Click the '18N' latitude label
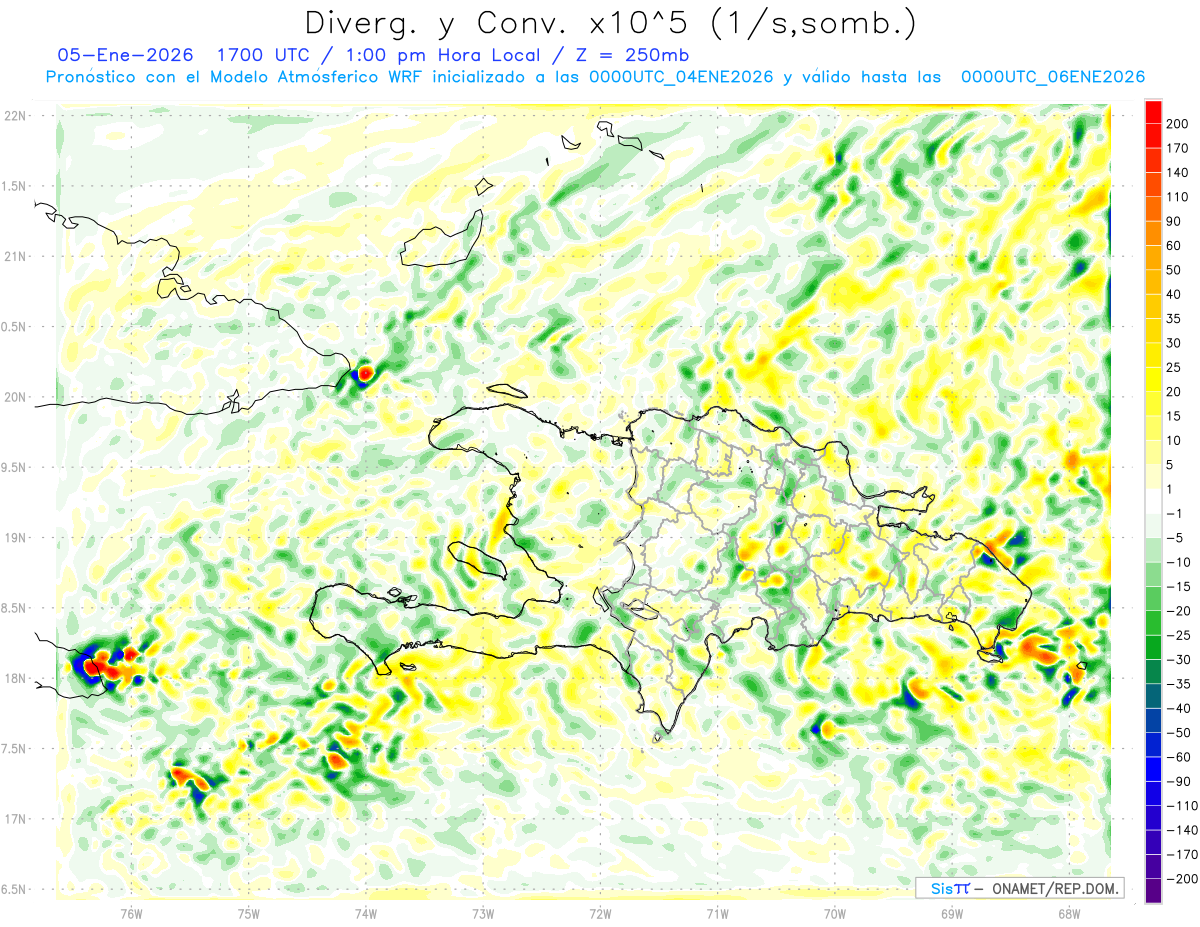The width and height of the screenshot is (1200, 927). pyautogui.click(x=15, y=679)
